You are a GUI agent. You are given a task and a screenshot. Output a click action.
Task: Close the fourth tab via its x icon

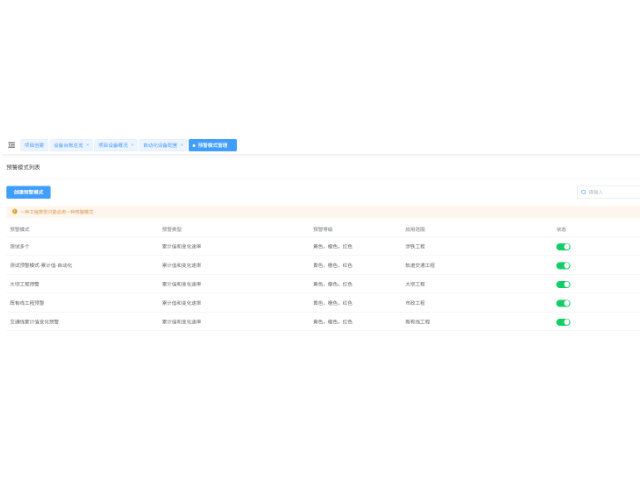coord(181,145)
